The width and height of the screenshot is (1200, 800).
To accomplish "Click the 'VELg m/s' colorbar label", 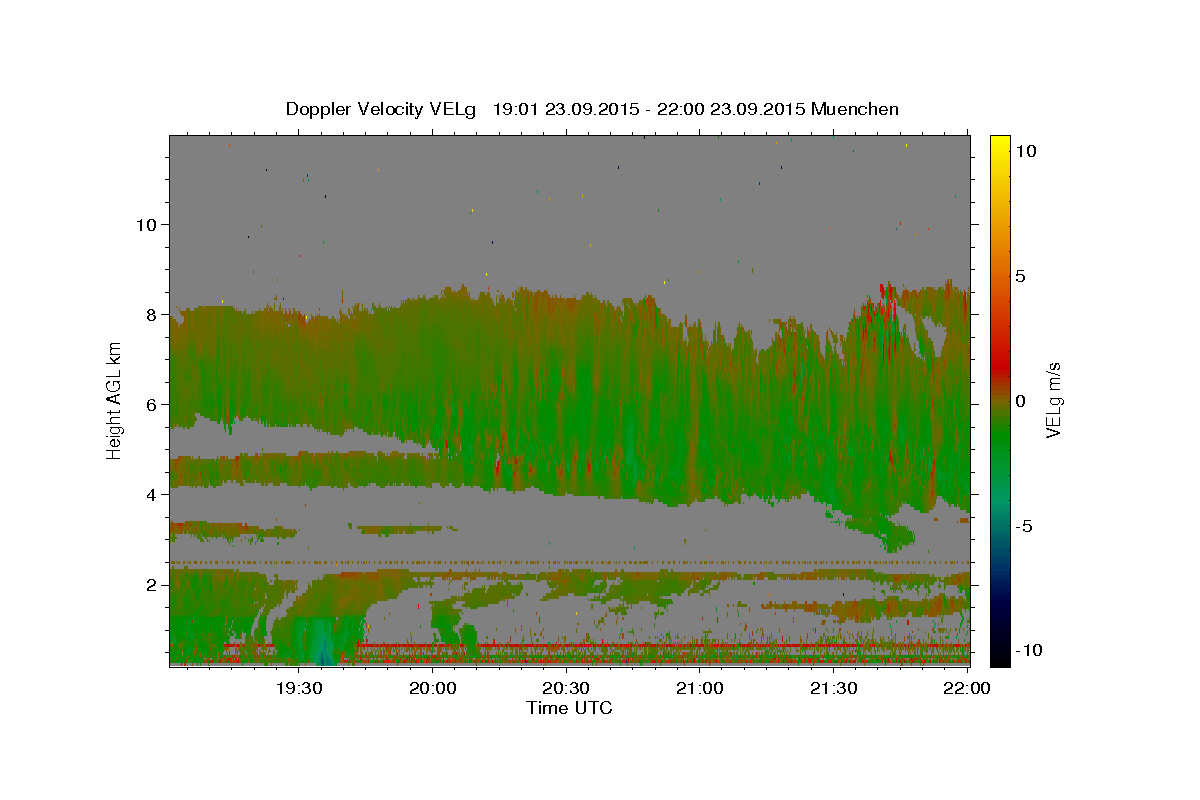I will tap(1053, 400).
